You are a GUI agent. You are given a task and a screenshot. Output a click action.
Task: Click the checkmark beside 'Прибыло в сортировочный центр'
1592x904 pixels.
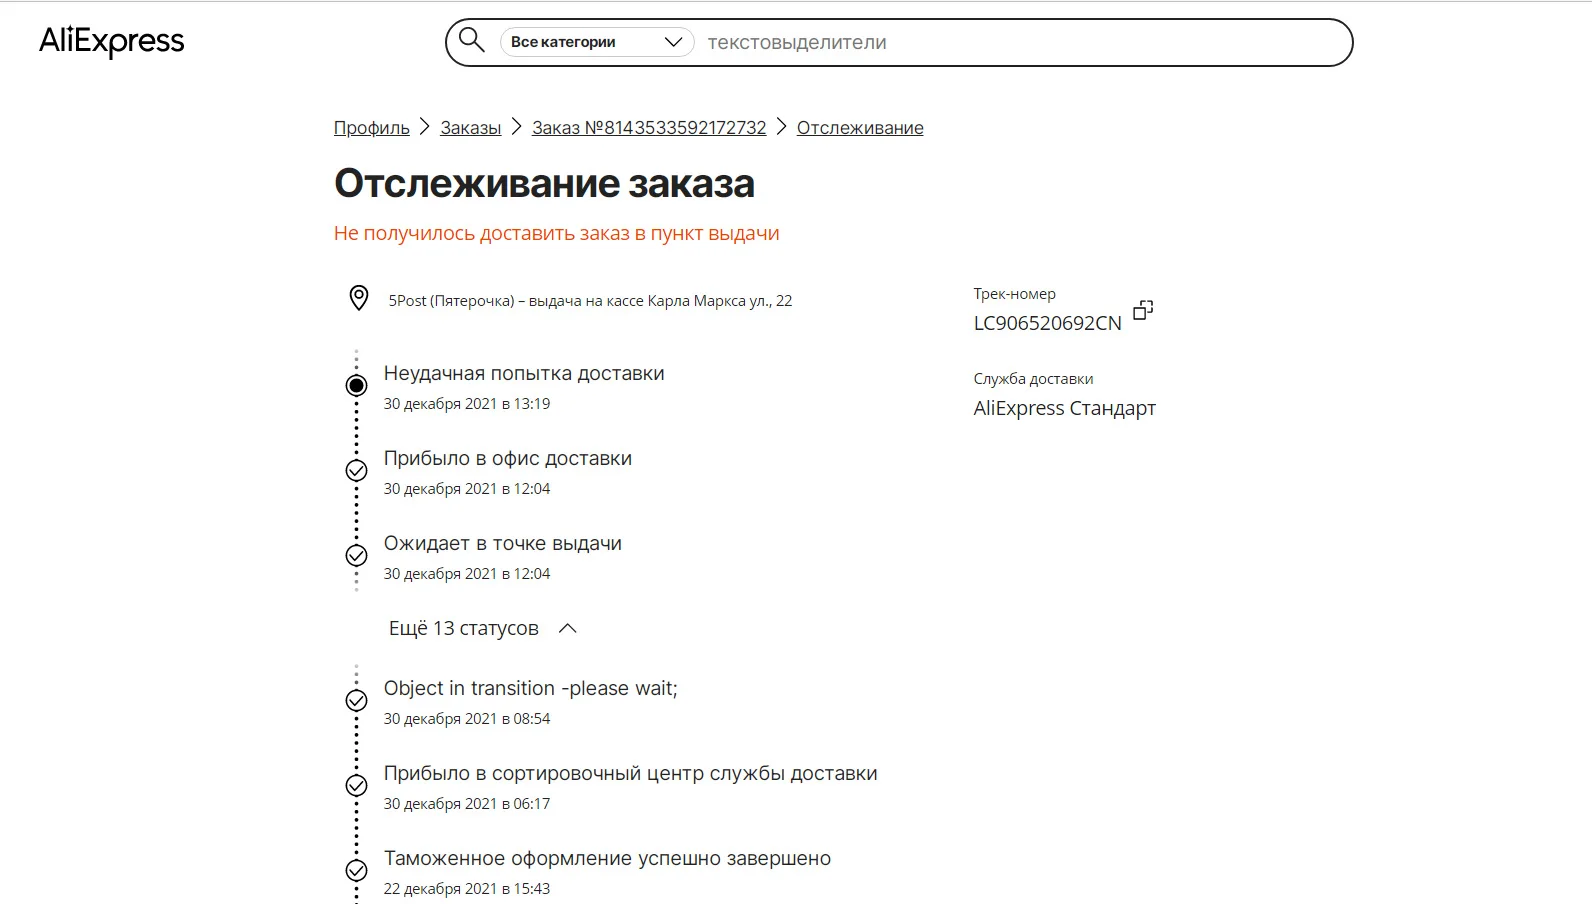pyautogui.click(x=356, y=786)
